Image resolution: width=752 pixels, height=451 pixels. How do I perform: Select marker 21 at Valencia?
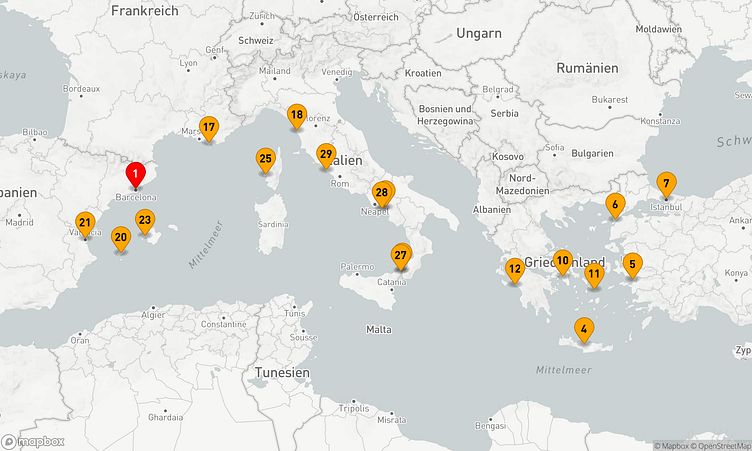pos(85,224)
